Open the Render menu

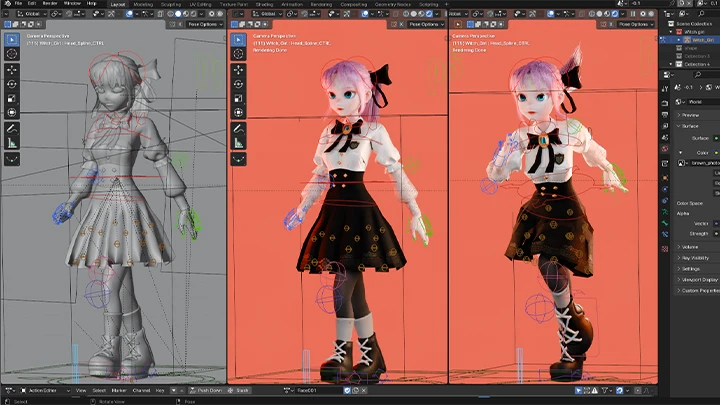click(x=50, y=3)
